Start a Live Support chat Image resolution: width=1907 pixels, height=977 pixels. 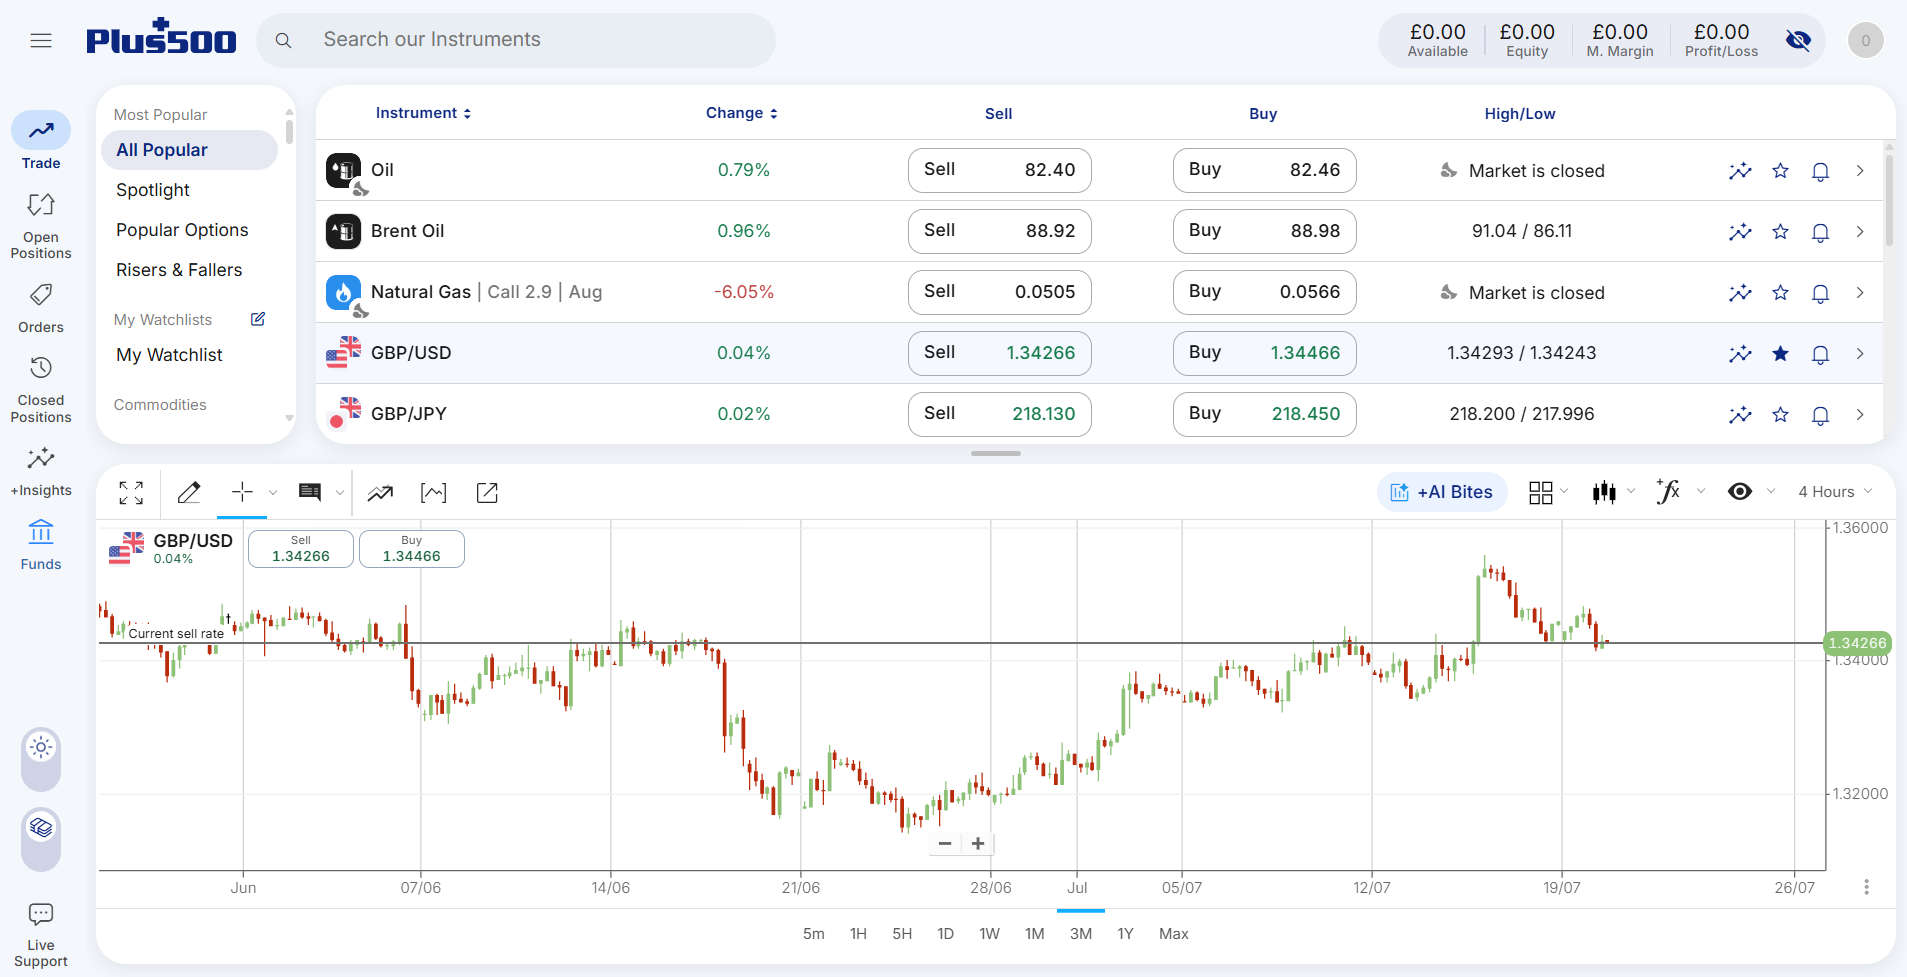point(41,935)
